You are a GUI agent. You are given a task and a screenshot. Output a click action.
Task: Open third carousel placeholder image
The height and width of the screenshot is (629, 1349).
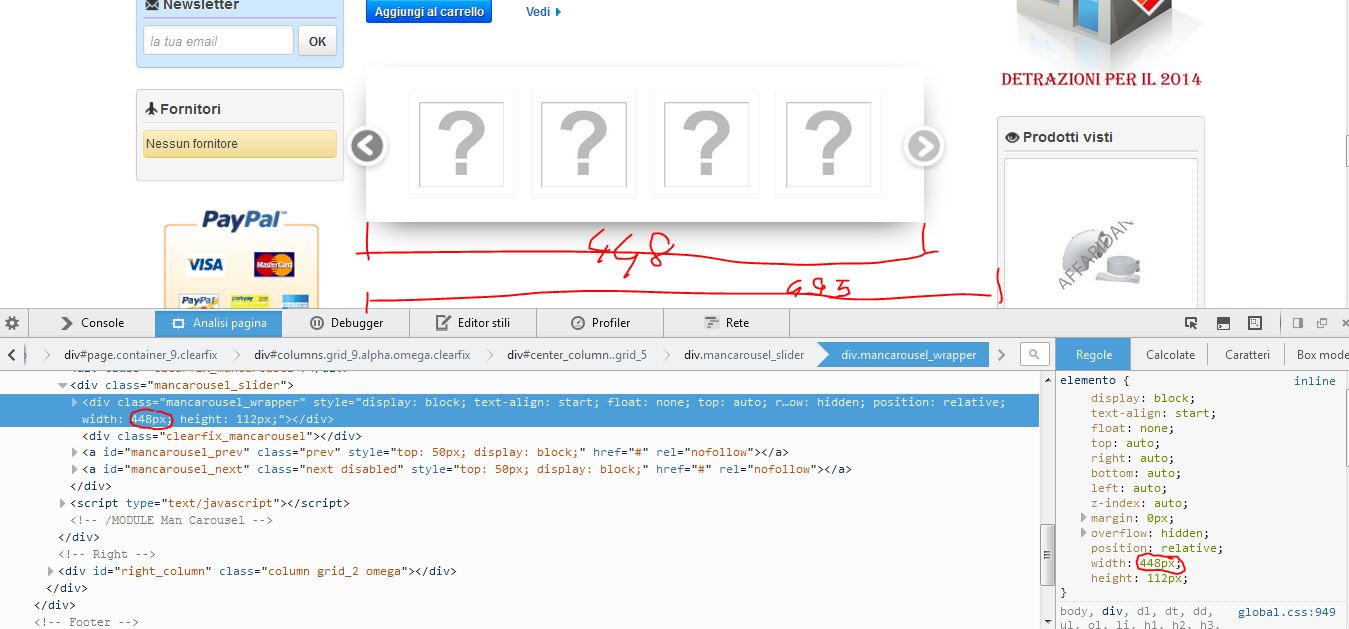coord(706,145)
